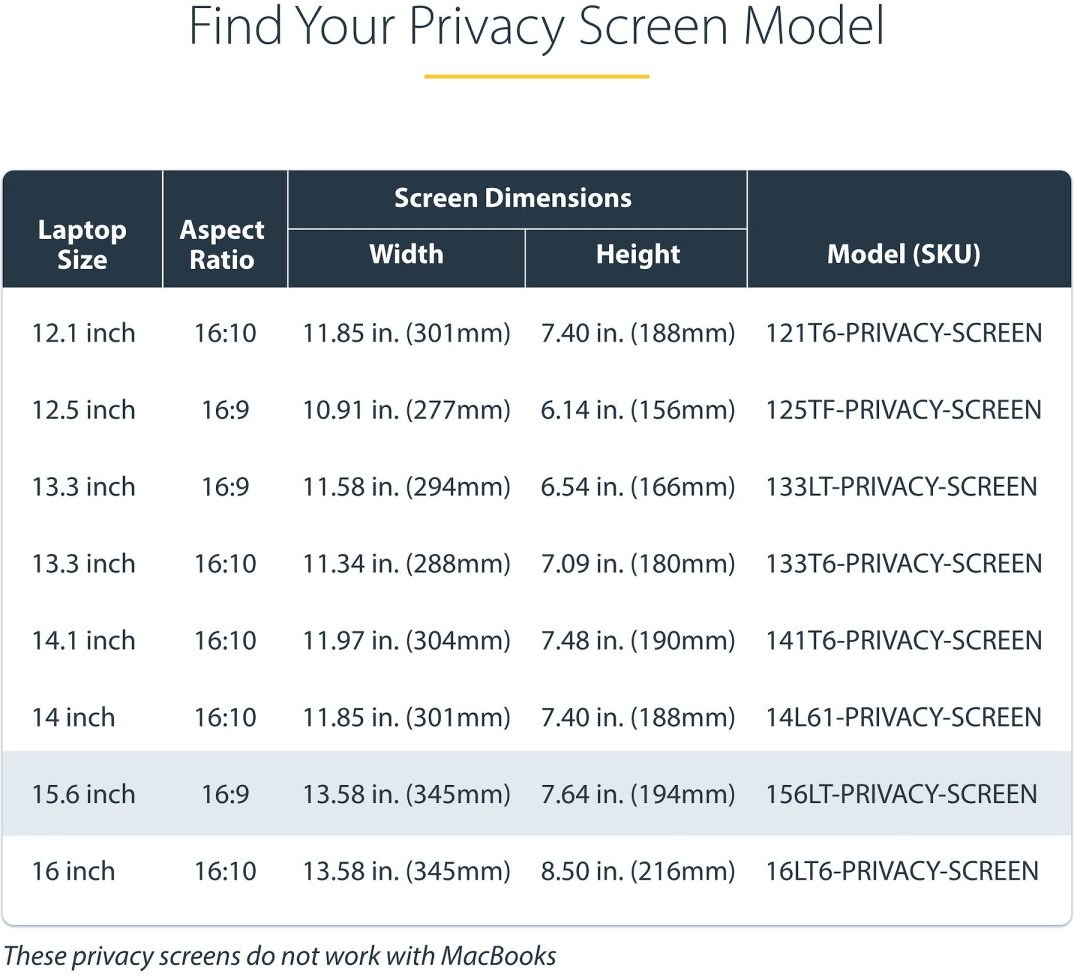1074x976 pixels.
Task: Click the Find Your Privacy Screen Model heading
Action: tap(537, 28)
